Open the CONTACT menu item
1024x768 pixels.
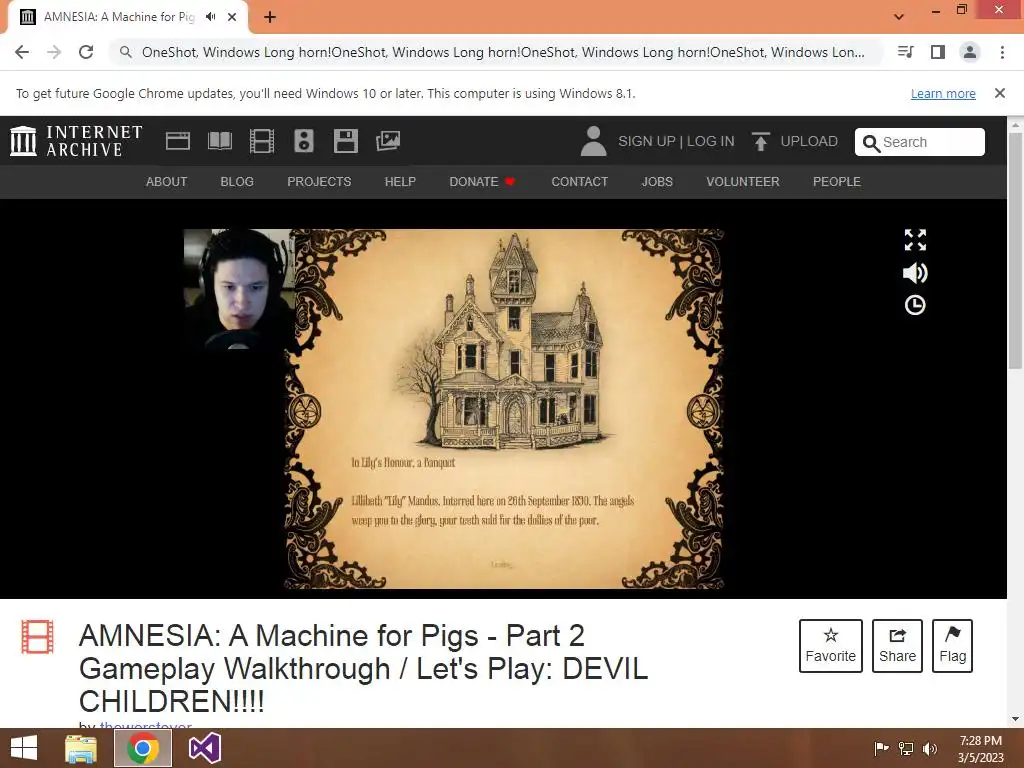coord(580,182)
